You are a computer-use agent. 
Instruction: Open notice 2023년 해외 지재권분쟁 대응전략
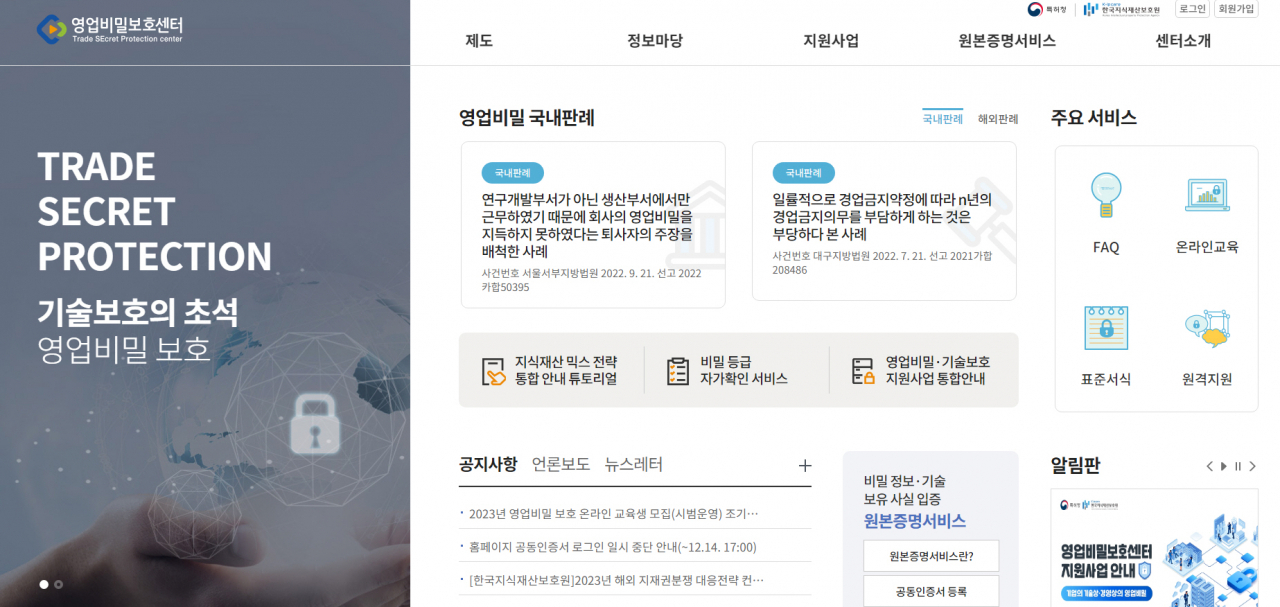click(x=616, y=580)
